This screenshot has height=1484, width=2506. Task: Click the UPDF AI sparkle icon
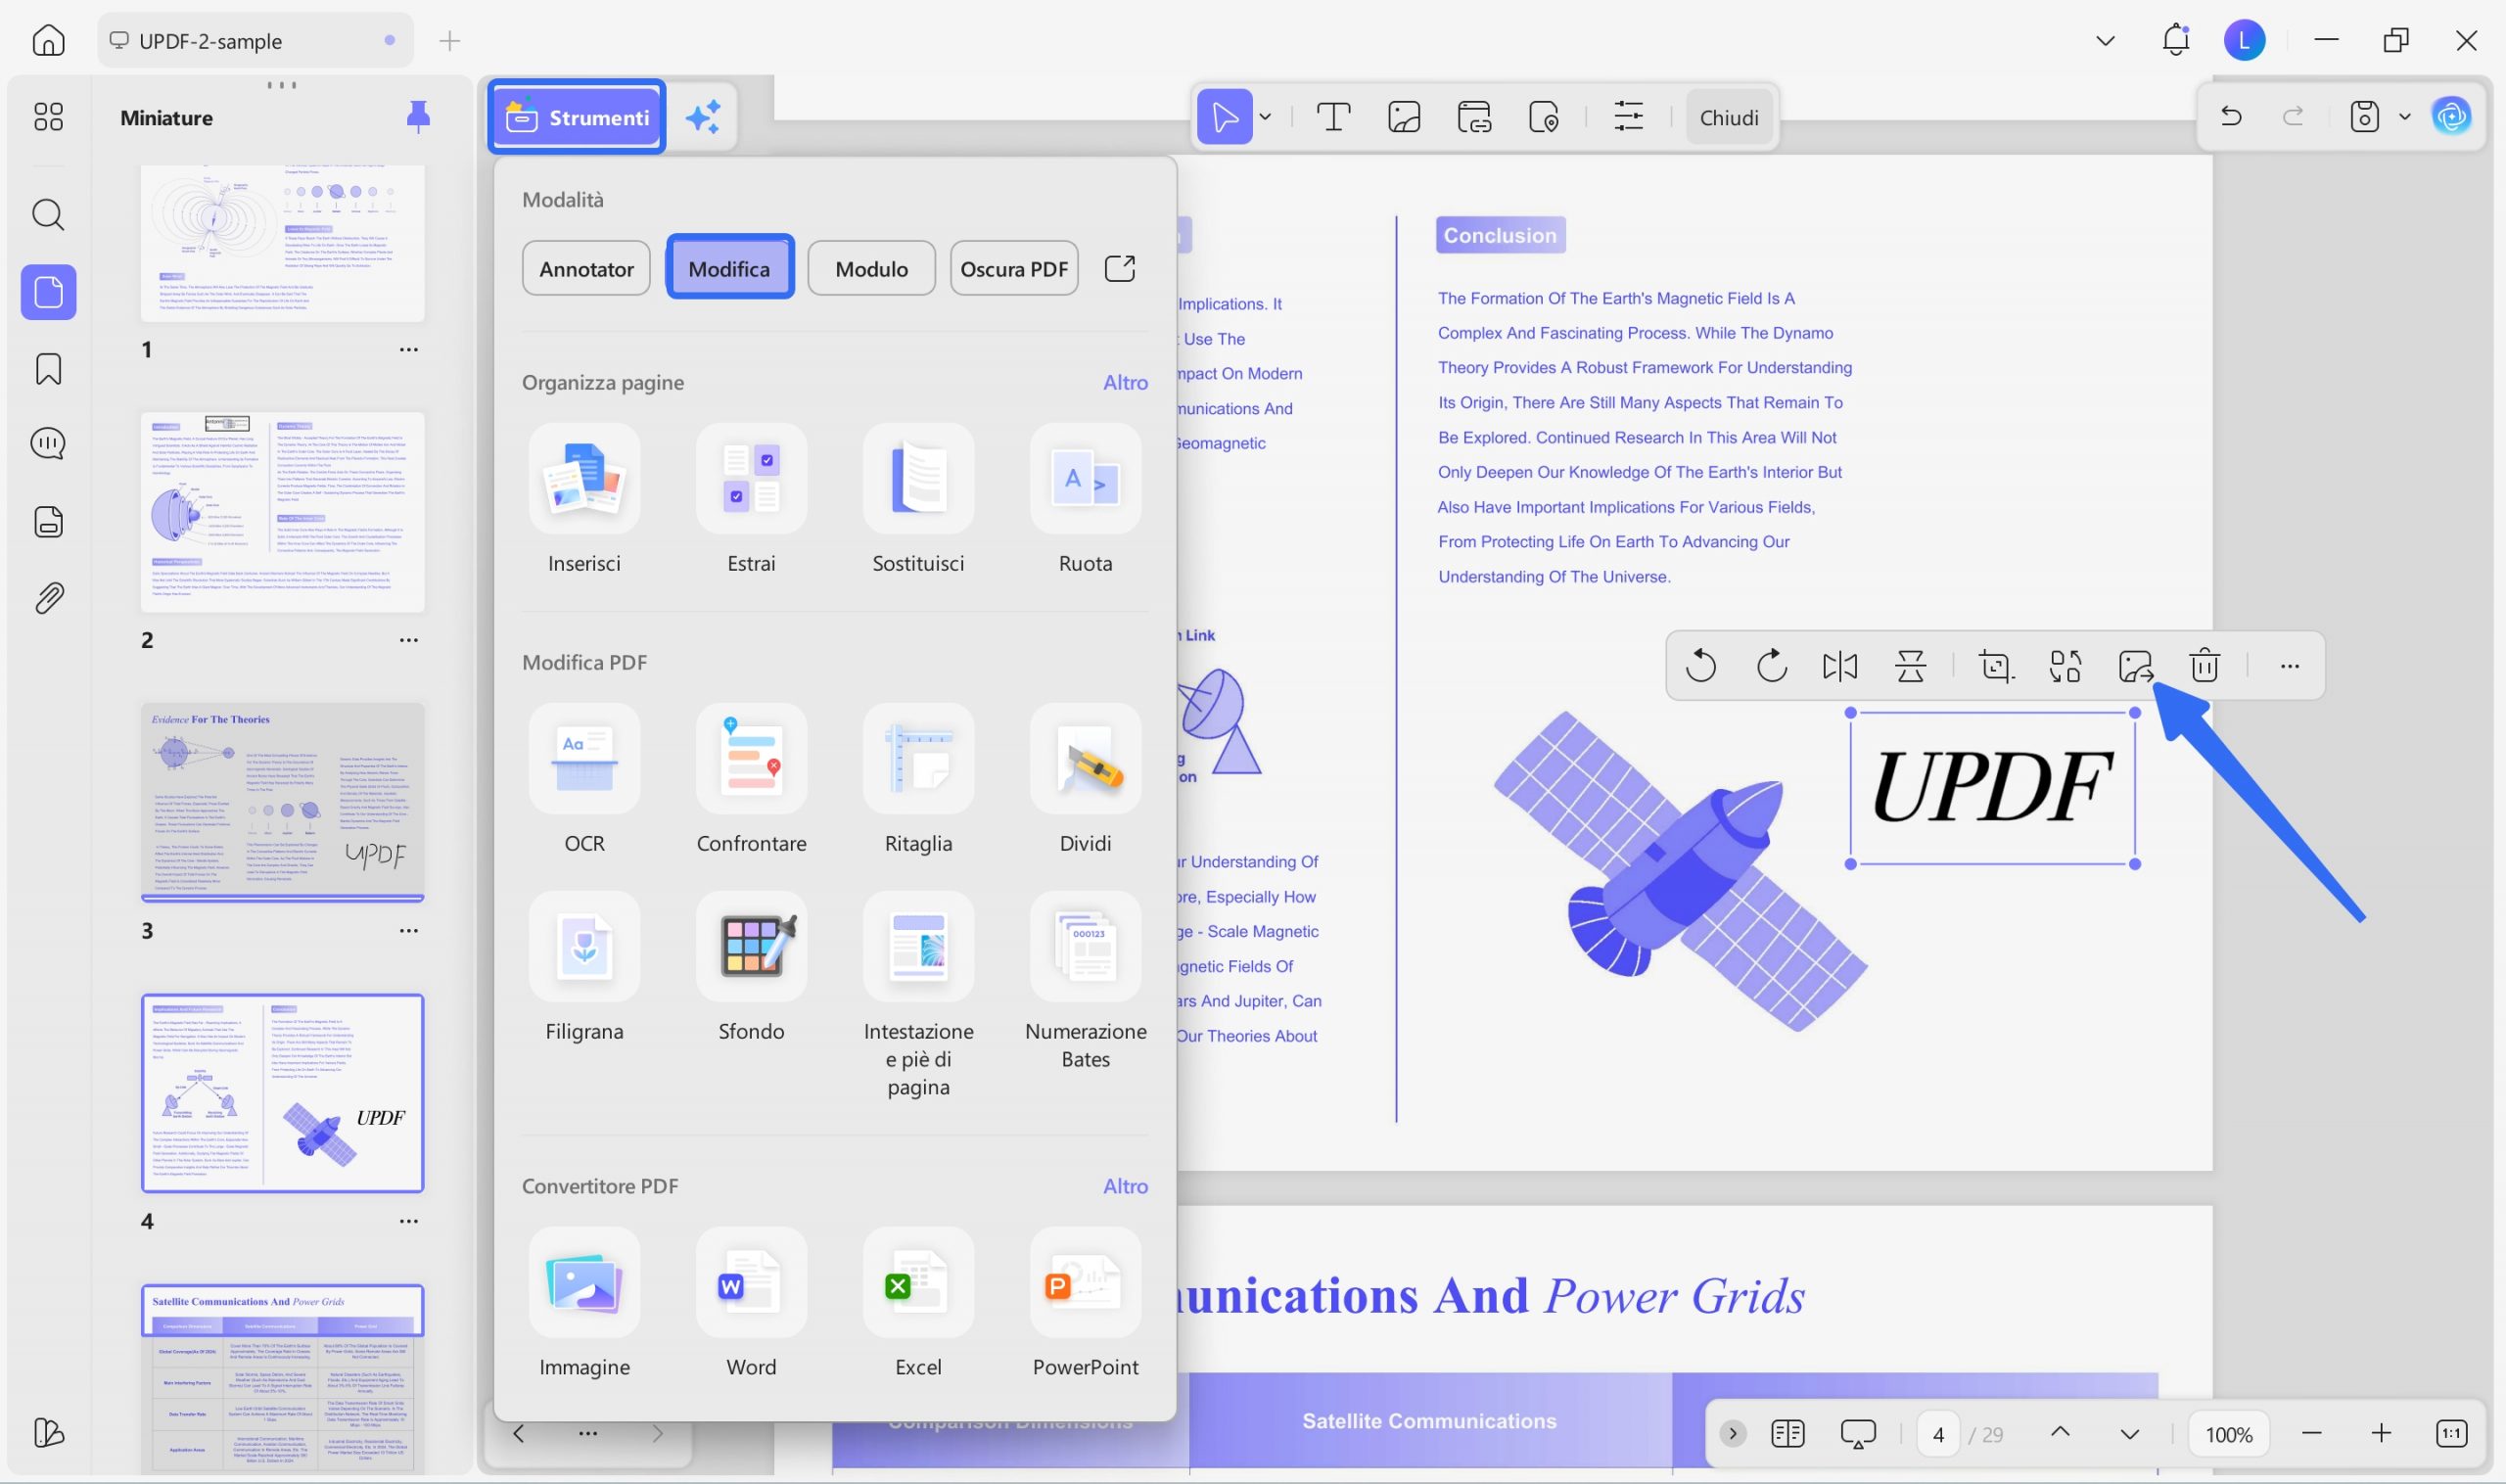(703, 117)
